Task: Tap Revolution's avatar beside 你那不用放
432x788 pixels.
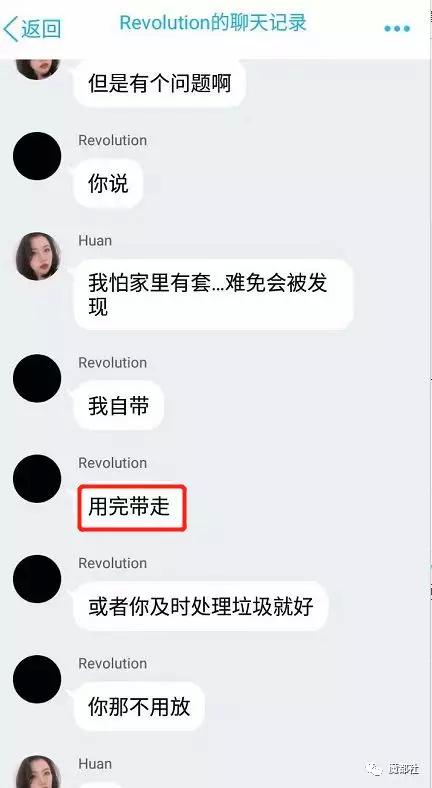Action: pyautogui.click(x=37, y=679)
